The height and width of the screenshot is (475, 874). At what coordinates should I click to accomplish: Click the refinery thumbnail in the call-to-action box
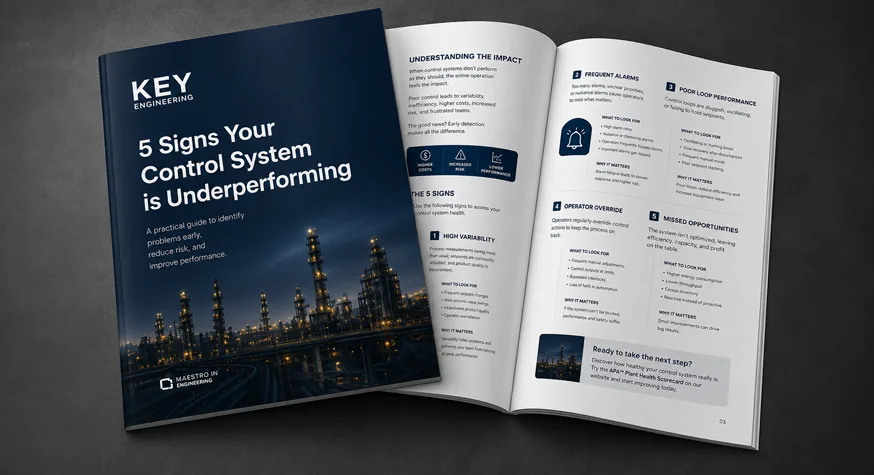coord(560,358)
